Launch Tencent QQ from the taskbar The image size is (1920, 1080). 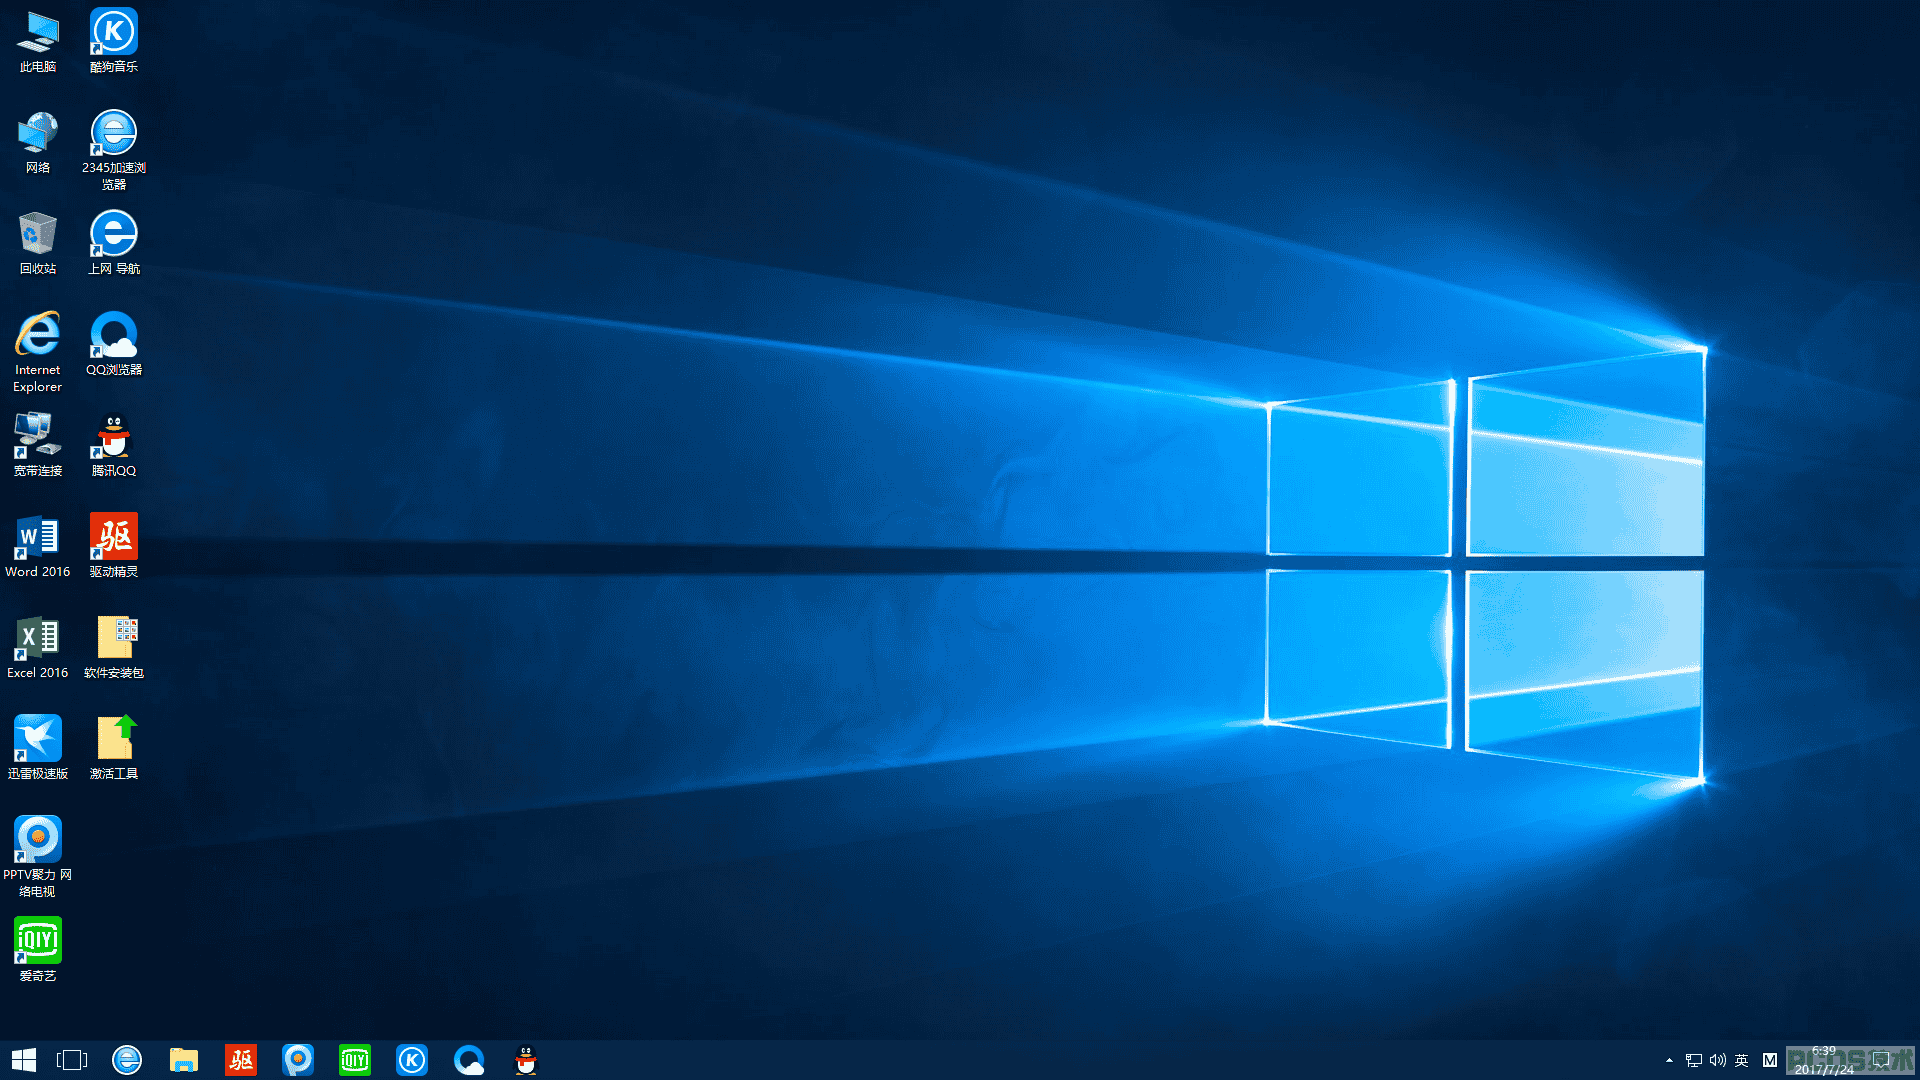tap(526, 1060)
